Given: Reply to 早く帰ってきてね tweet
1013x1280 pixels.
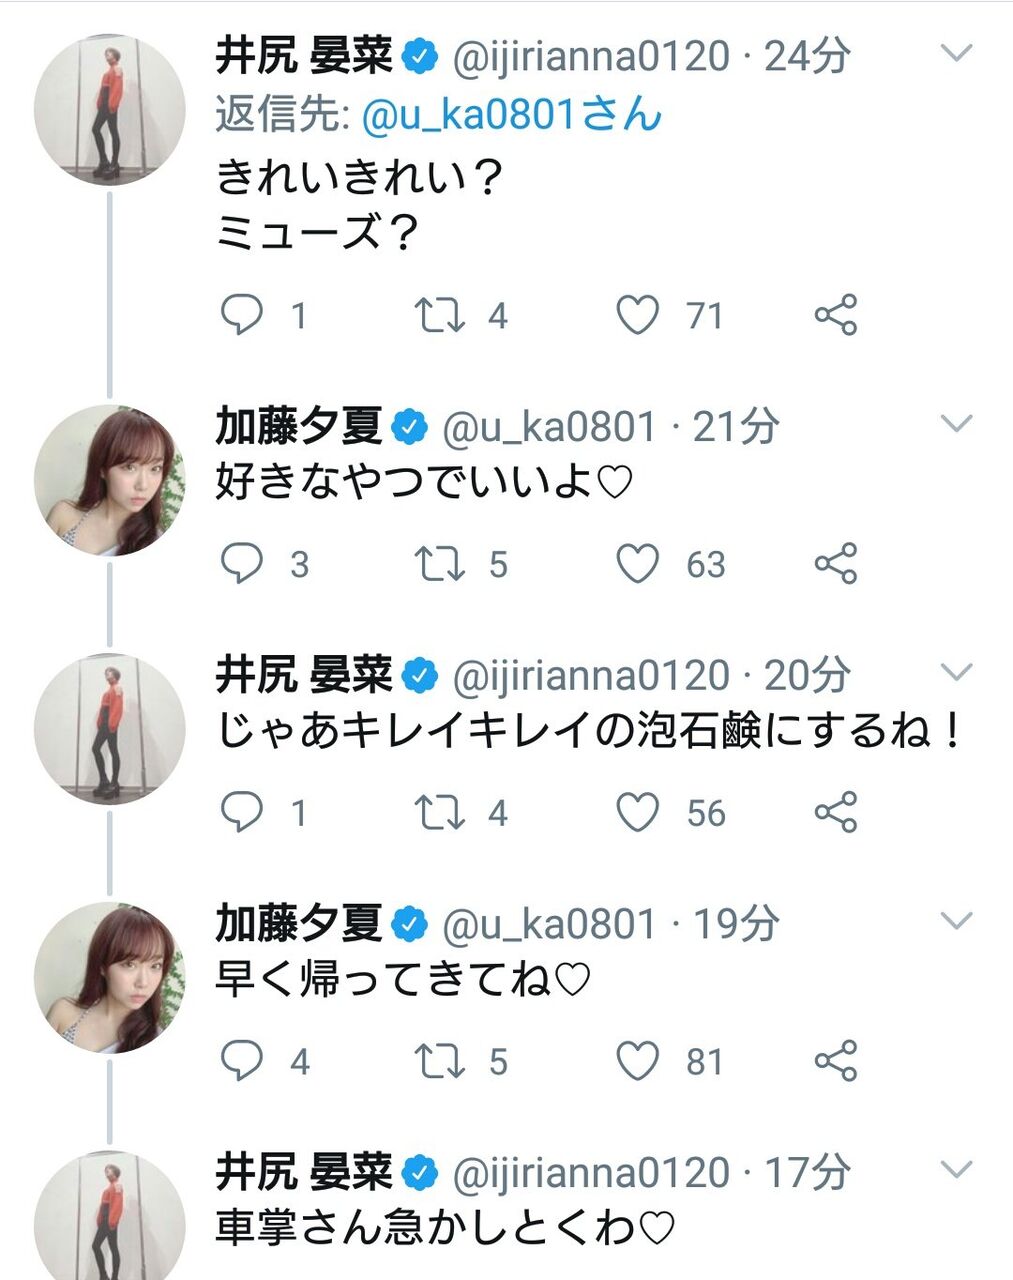Looking at the screenshot, I should [241, 1060].
